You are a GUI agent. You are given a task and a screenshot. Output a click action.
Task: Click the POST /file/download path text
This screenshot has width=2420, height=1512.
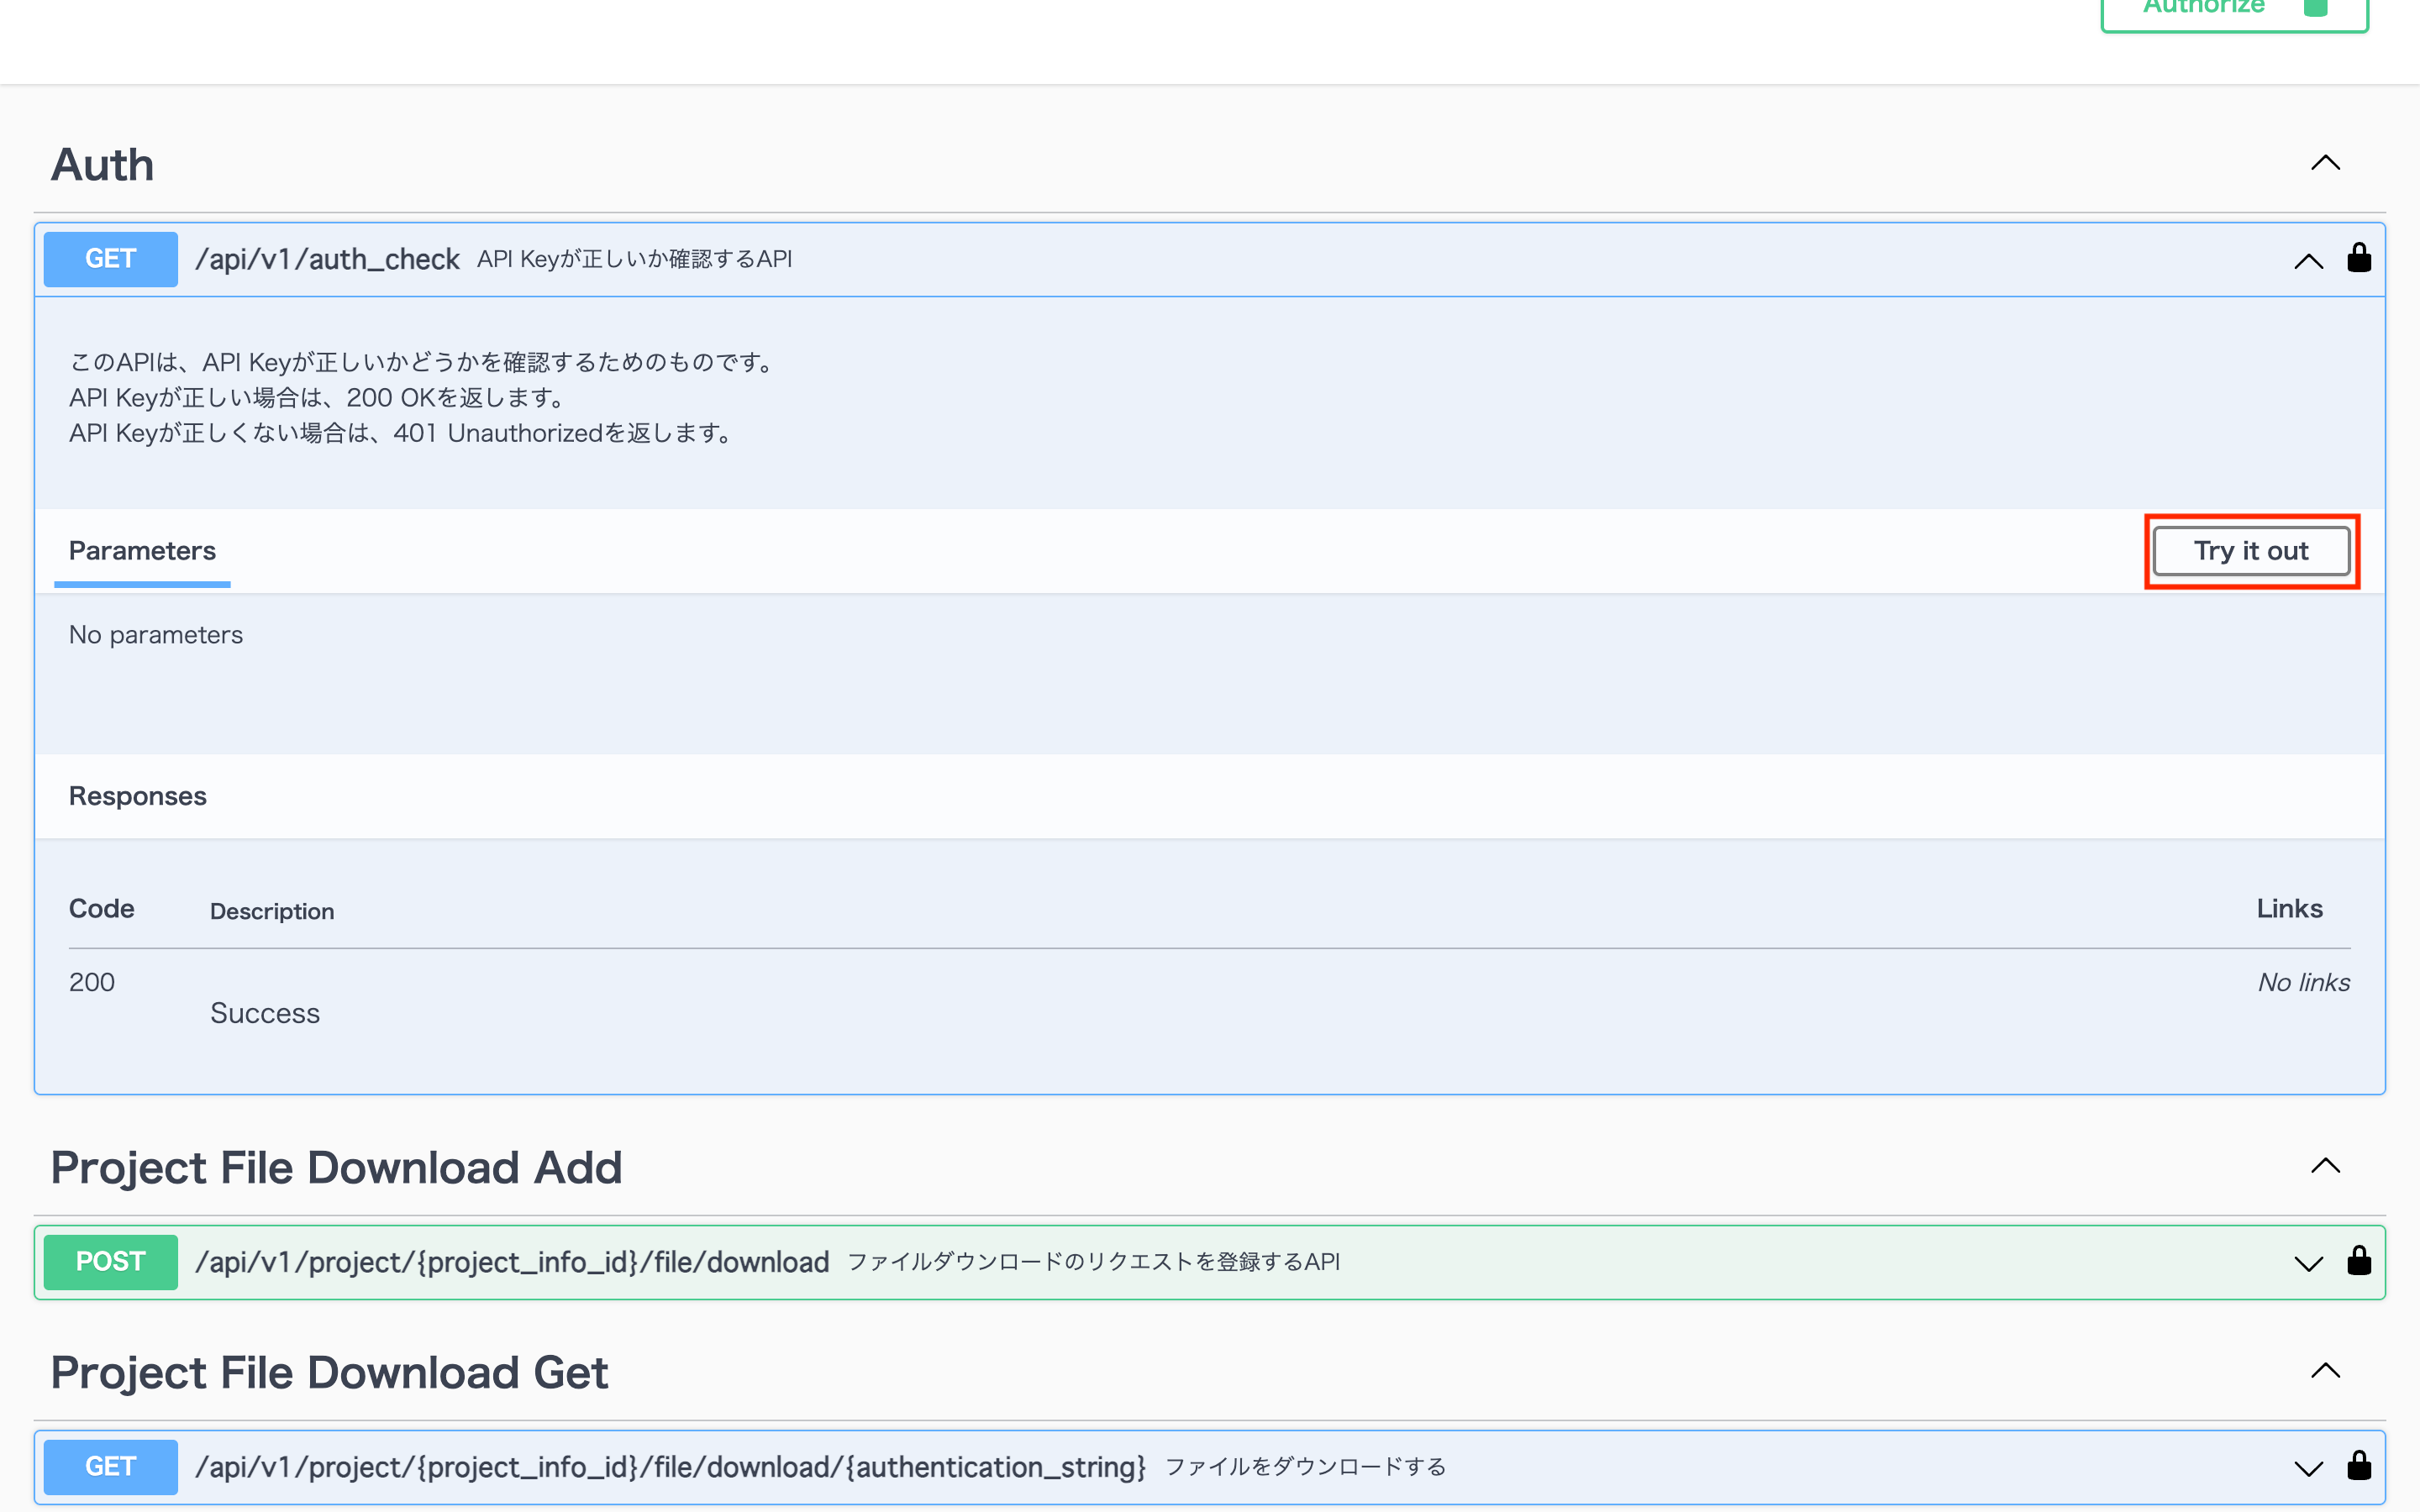point(512,1263)
